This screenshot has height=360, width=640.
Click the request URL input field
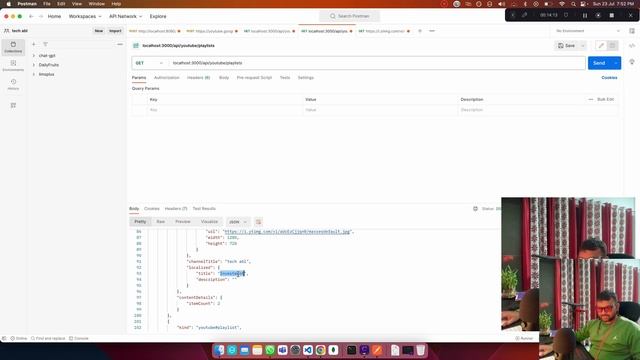377,63
